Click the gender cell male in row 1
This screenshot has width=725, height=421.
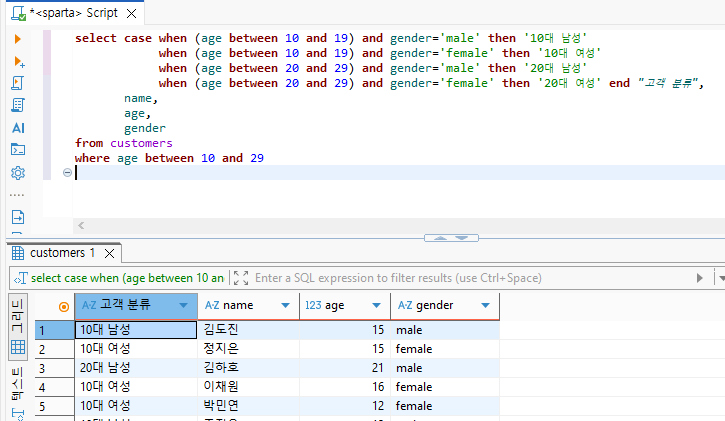tap(445, 330)
